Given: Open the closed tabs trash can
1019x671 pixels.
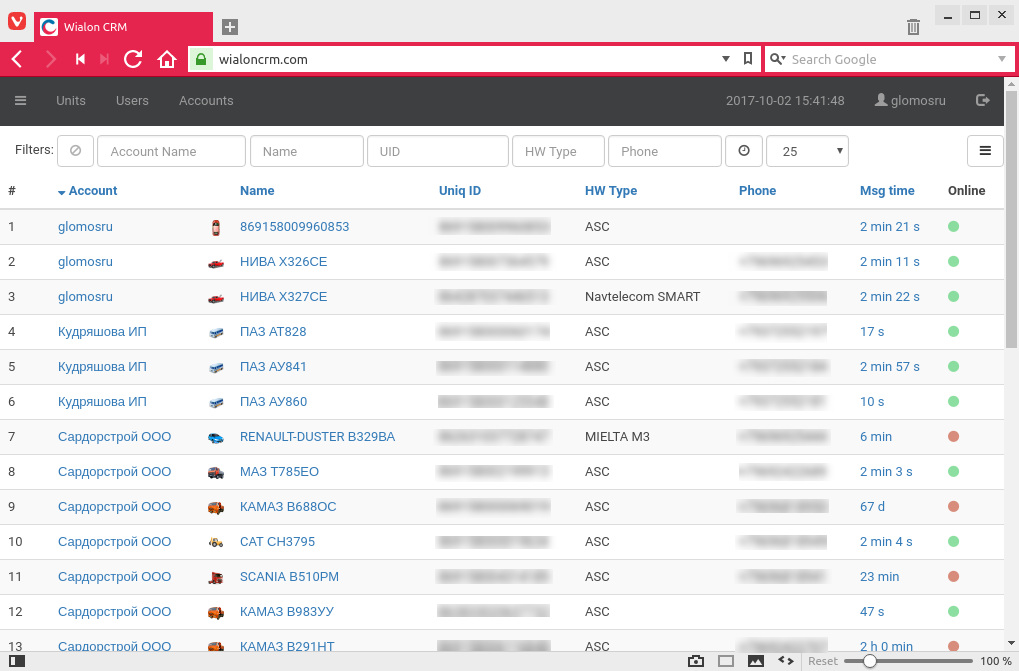Looking at the screenshot, I should pyautogui.click(x=913, y=27).
